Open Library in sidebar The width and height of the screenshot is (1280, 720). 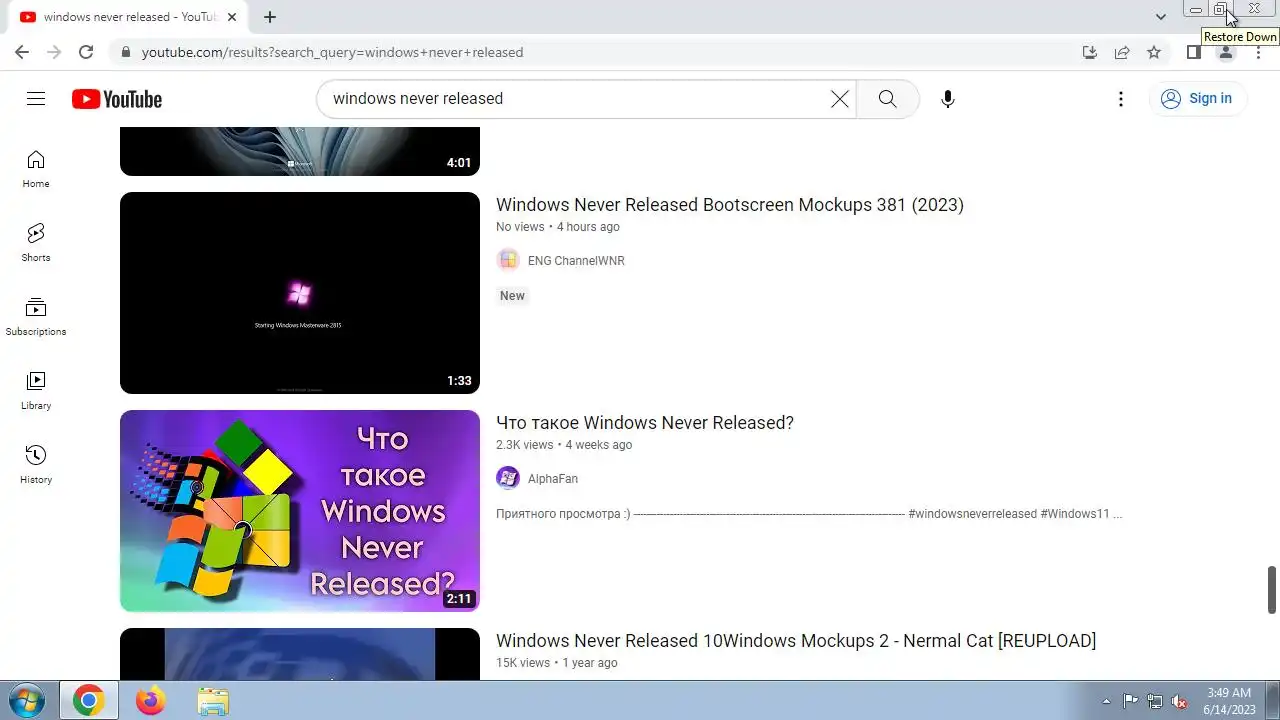click(36, 391)
